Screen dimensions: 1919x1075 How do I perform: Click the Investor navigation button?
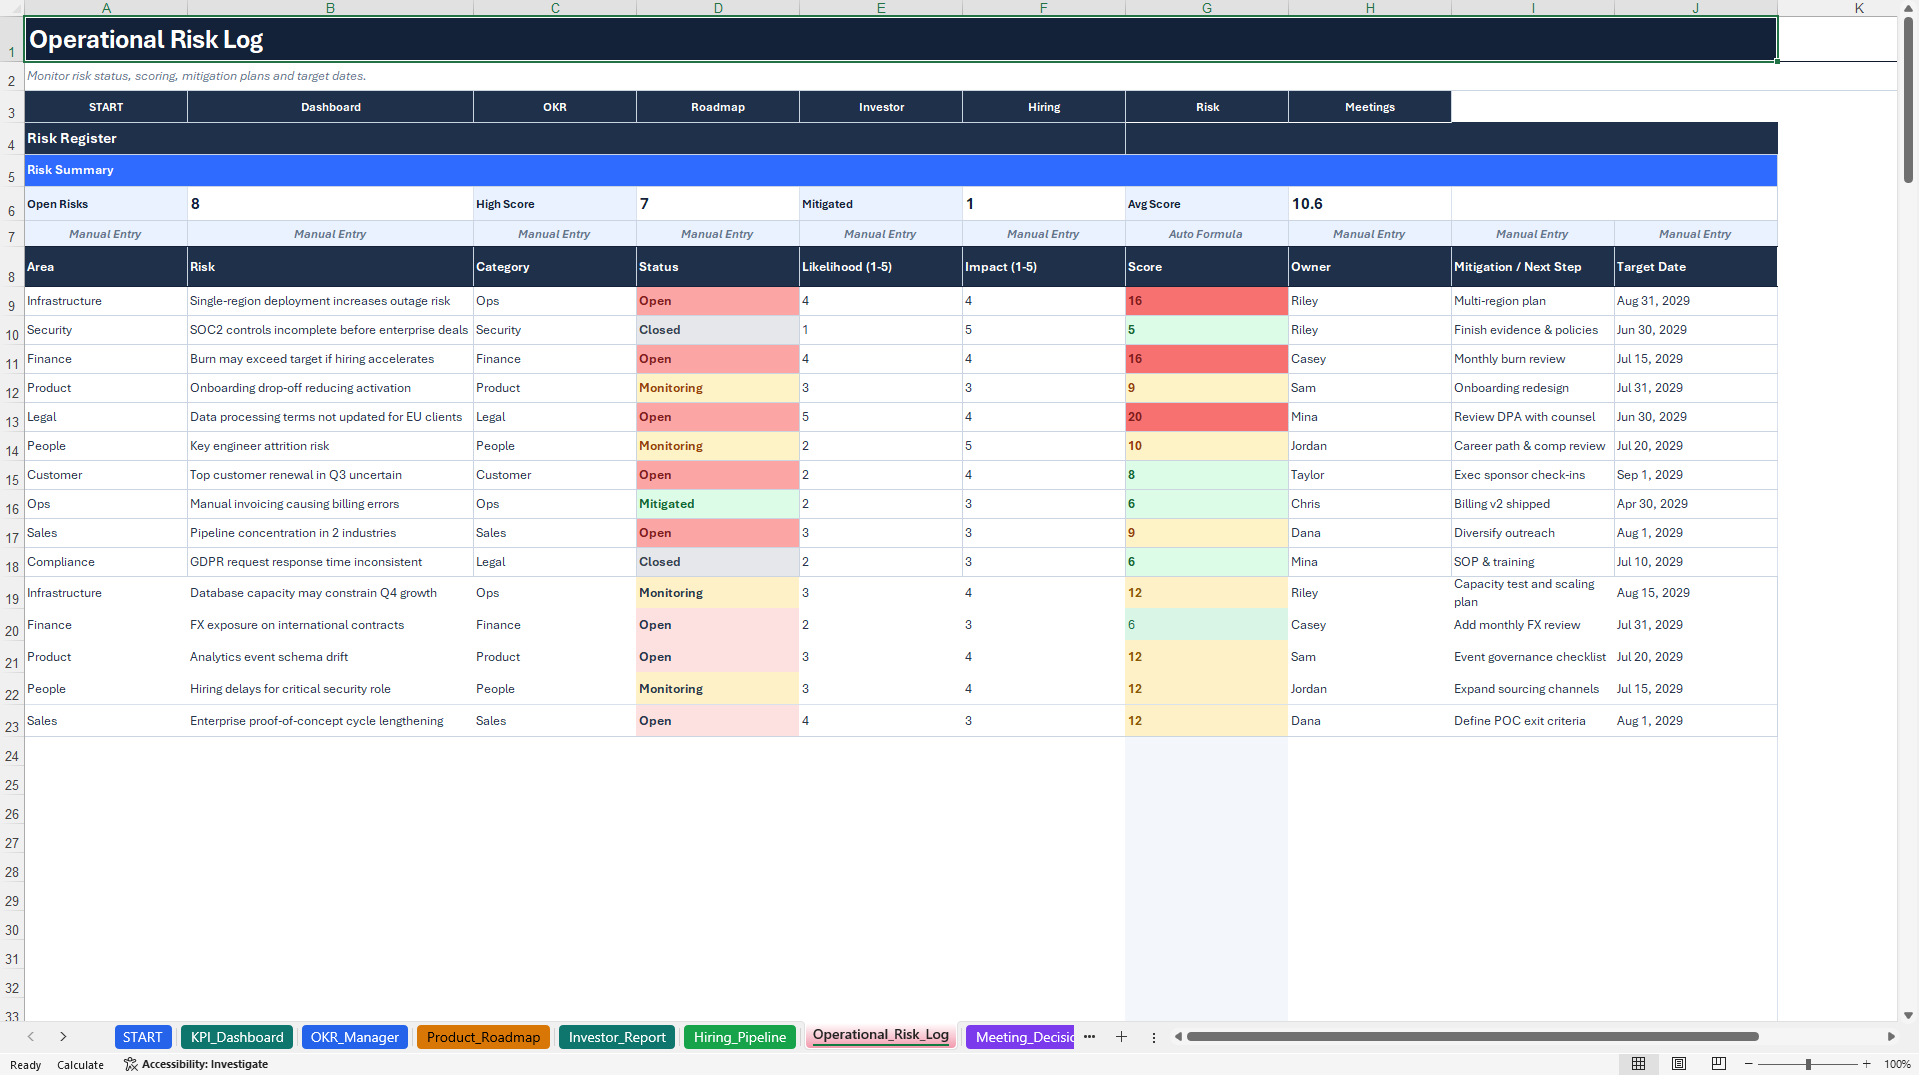(x=881, y=107)
